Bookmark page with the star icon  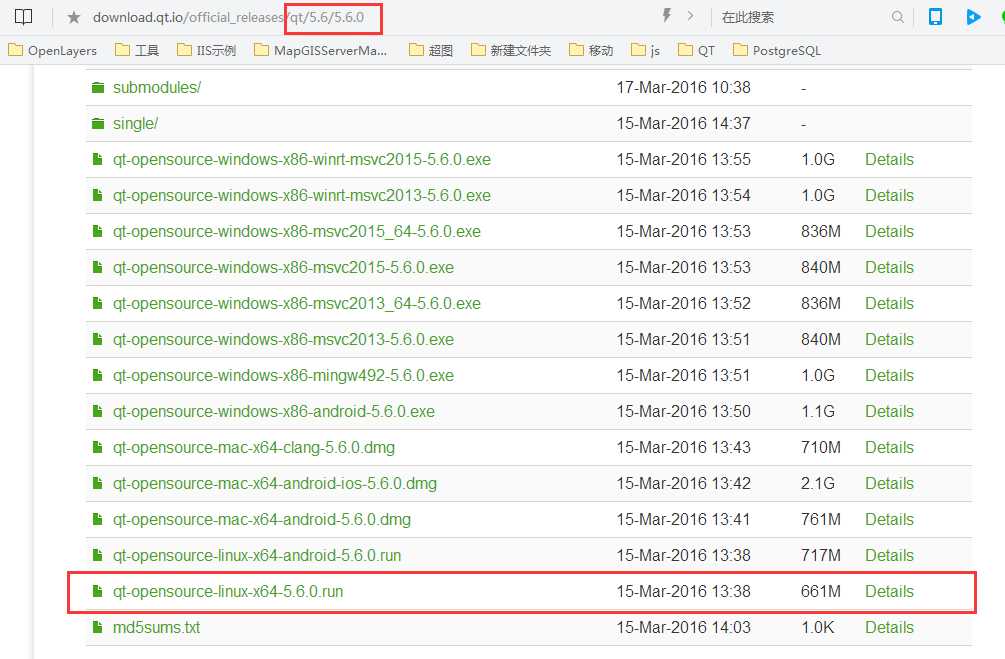tap(74, 17)
